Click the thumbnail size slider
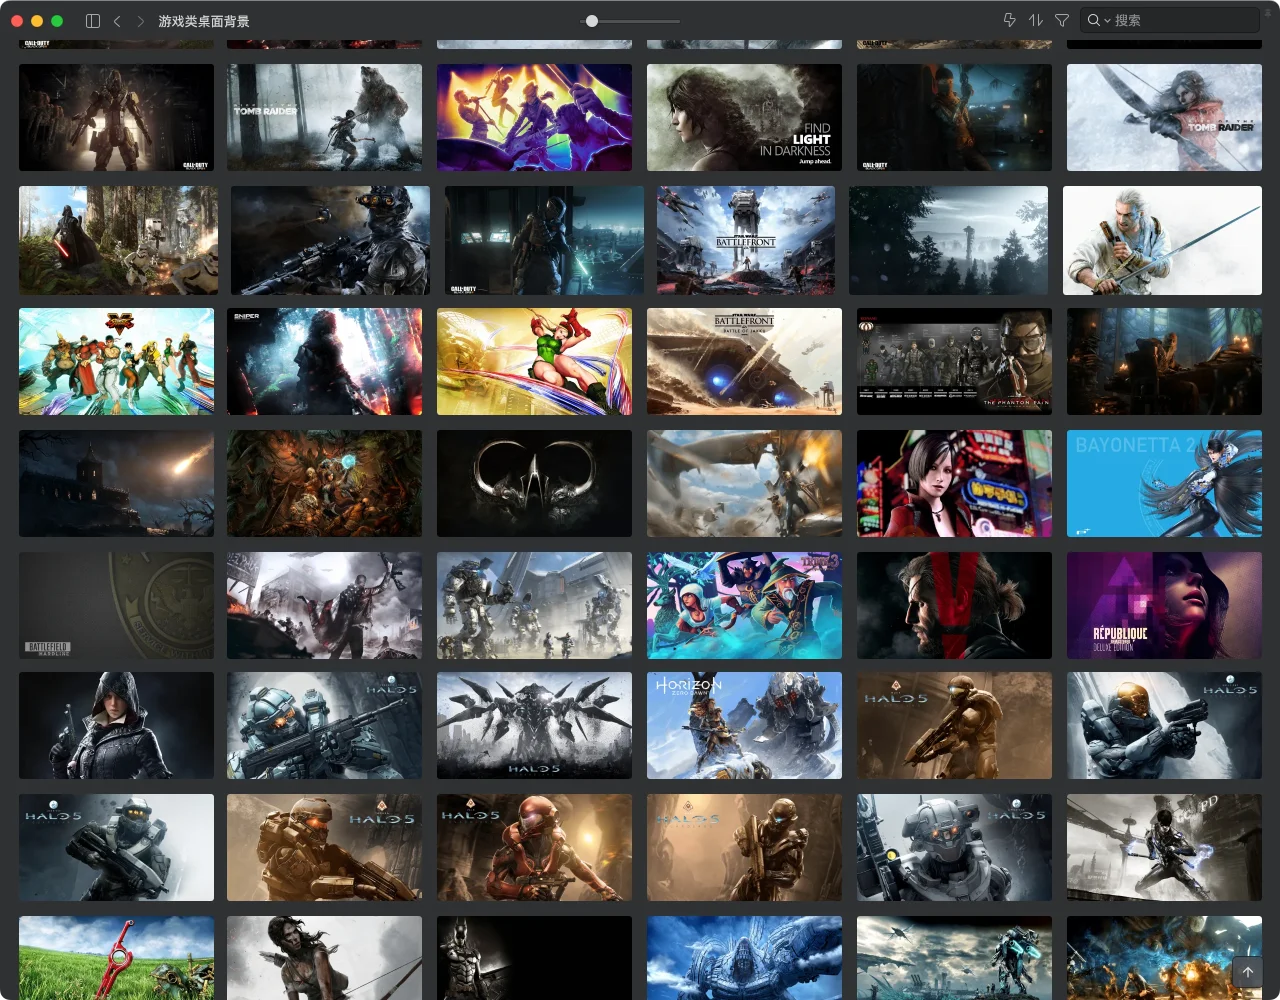The width and height of the screenshot is (1280, 1000). tap(630, 21)
